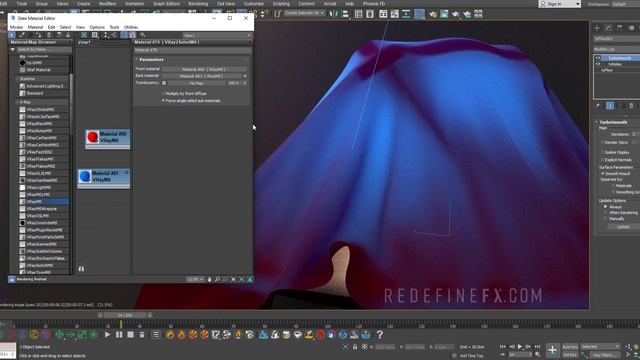Toggle the Materials checkbox under Separate by
This screenshot has height=360, width=640.
coord(613,186)
